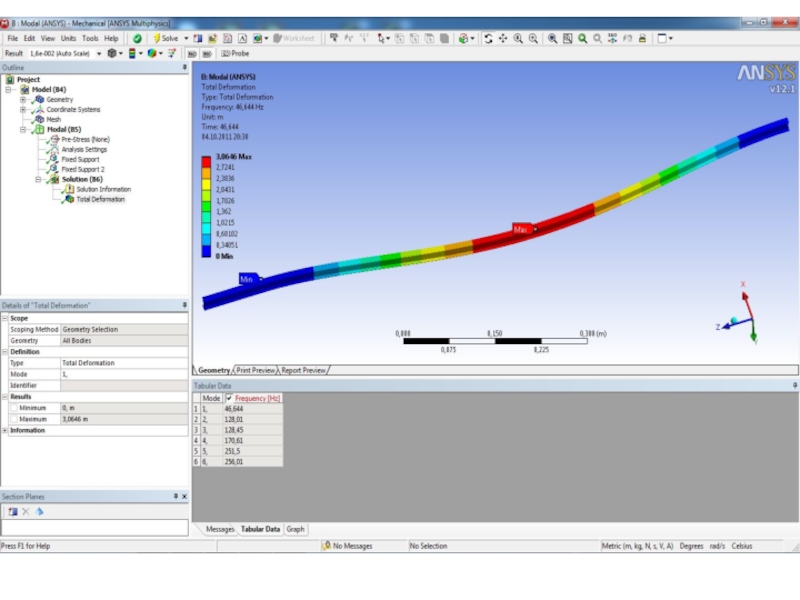
Task: Open the Result scale dropdown
Action: coord(99,54)
